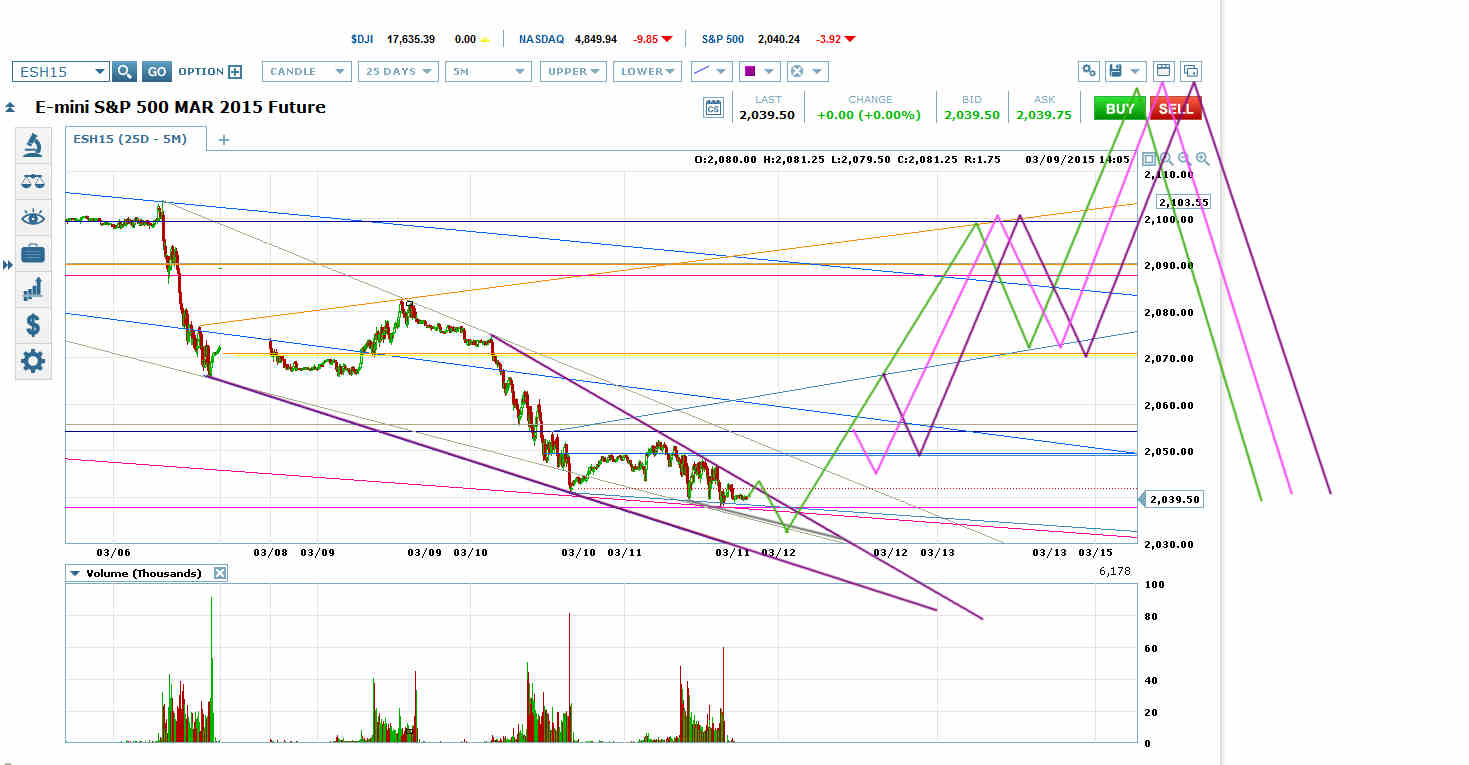
Task: Open the UPPER studies dropdown
Action: (x=573, y=71)
